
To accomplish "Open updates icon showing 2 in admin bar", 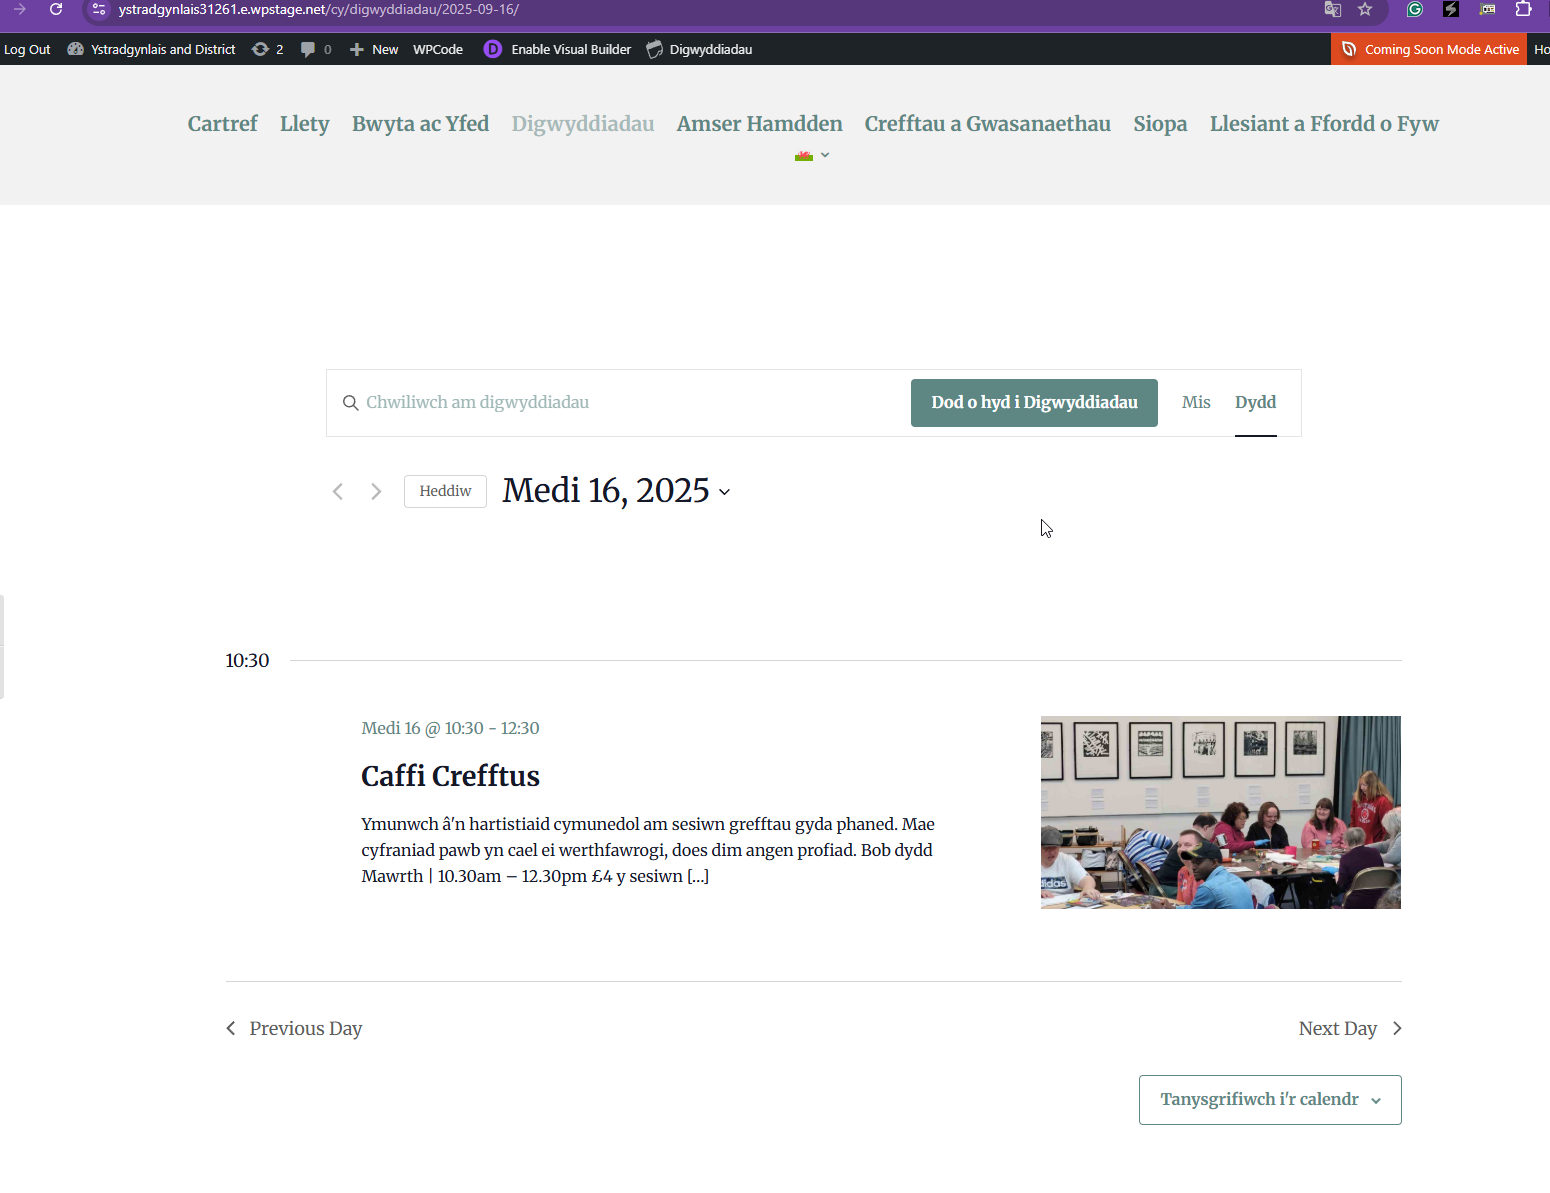I will click(x=267, y=49).
